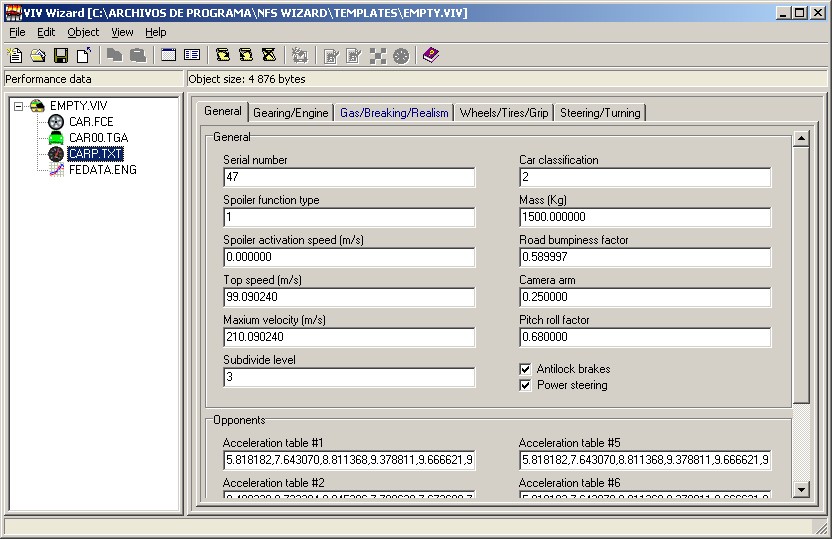Open the Object menu

[83, 32]
